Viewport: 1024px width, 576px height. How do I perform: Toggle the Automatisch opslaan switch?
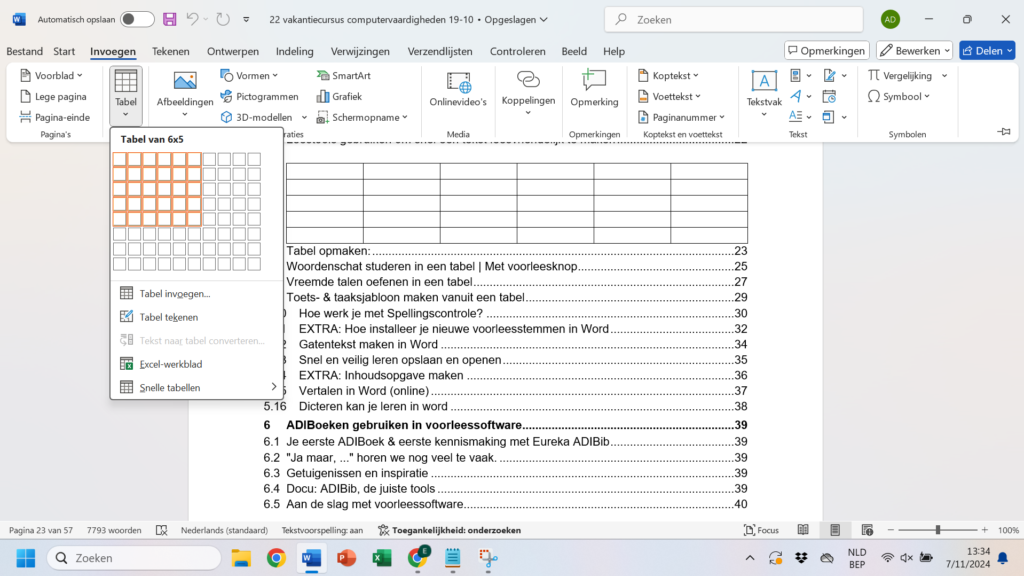137,19
